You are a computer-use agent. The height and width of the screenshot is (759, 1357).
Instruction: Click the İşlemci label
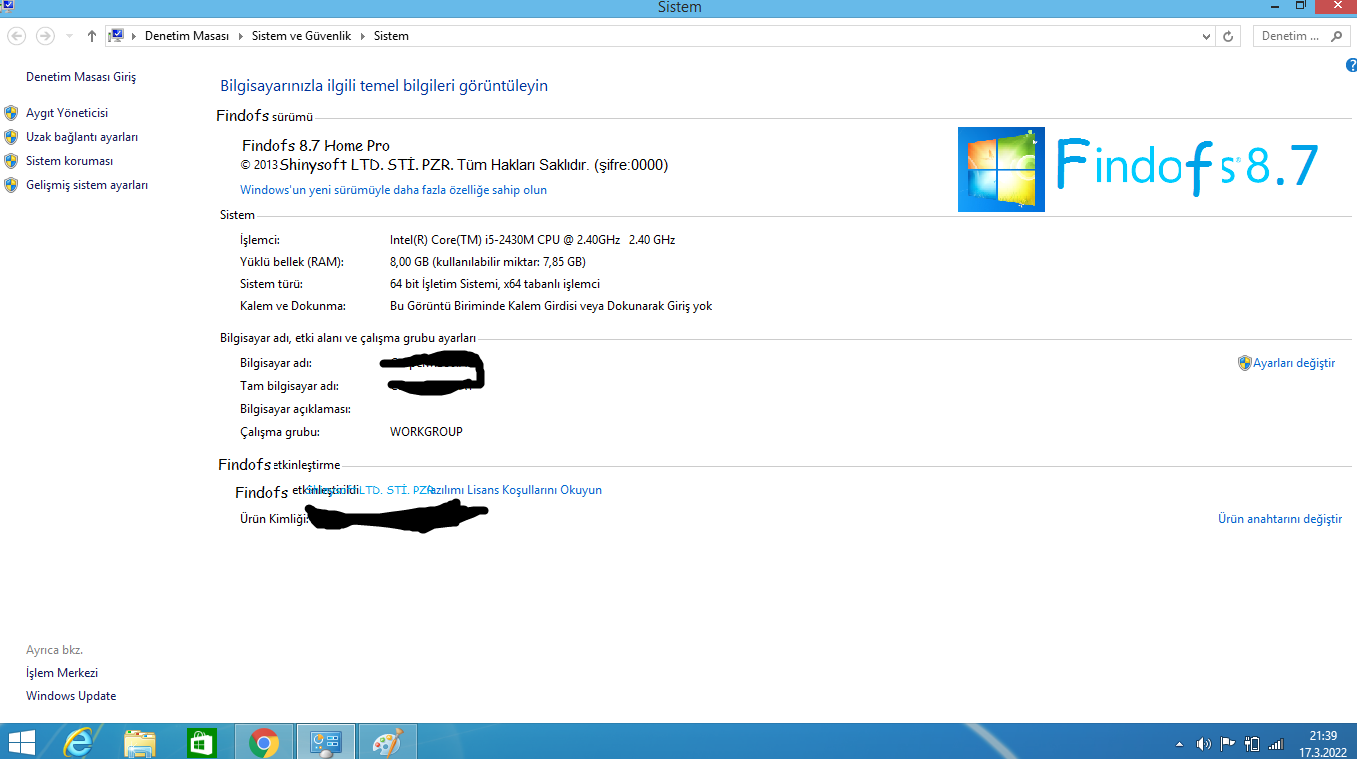(x=260, y=240)
